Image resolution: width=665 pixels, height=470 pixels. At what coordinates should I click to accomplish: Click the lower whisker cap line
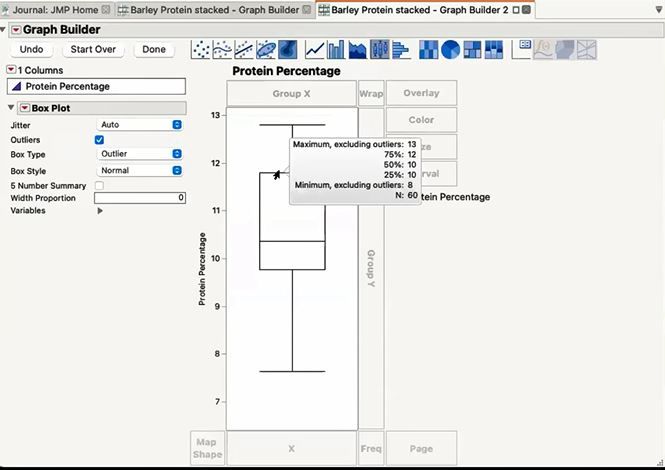point(292,372)
